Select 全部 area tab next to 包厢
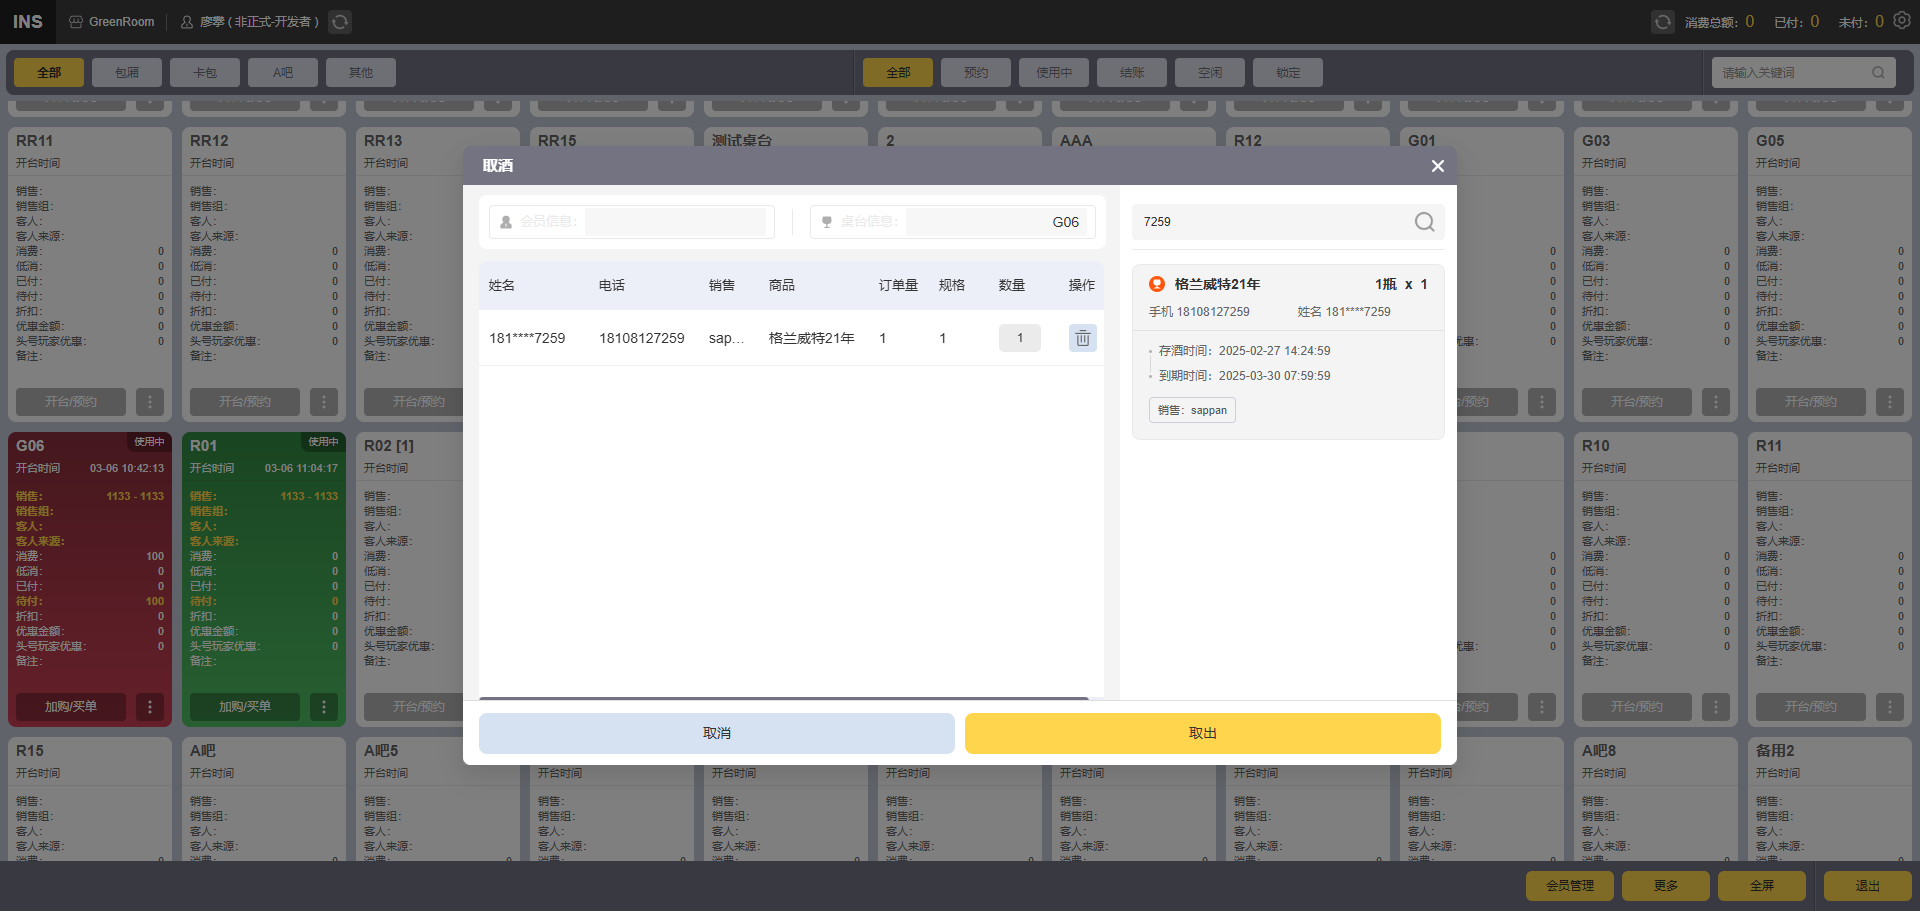This screenshot has height=911, width=1920. coord(49,72)
